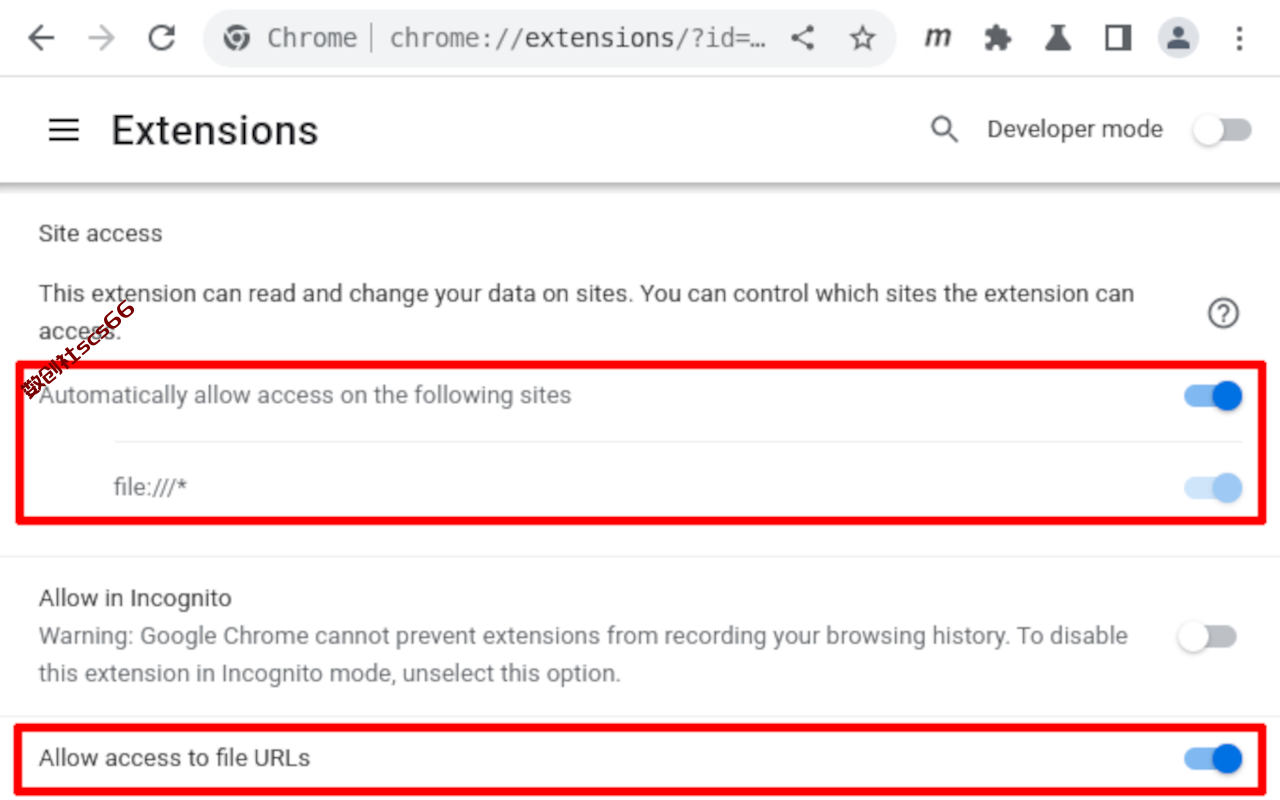The height and width of the screenshot is (800, 1280).
Task: Enable Developer mode switch
Action: [x=1222, y=130]
